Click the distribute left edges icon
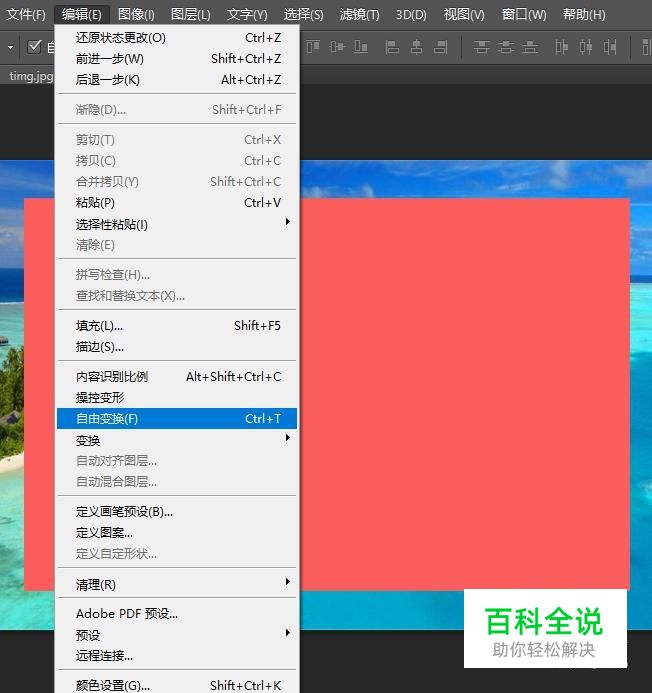Screen dimensions: 652x693 [x=561, y=46]
